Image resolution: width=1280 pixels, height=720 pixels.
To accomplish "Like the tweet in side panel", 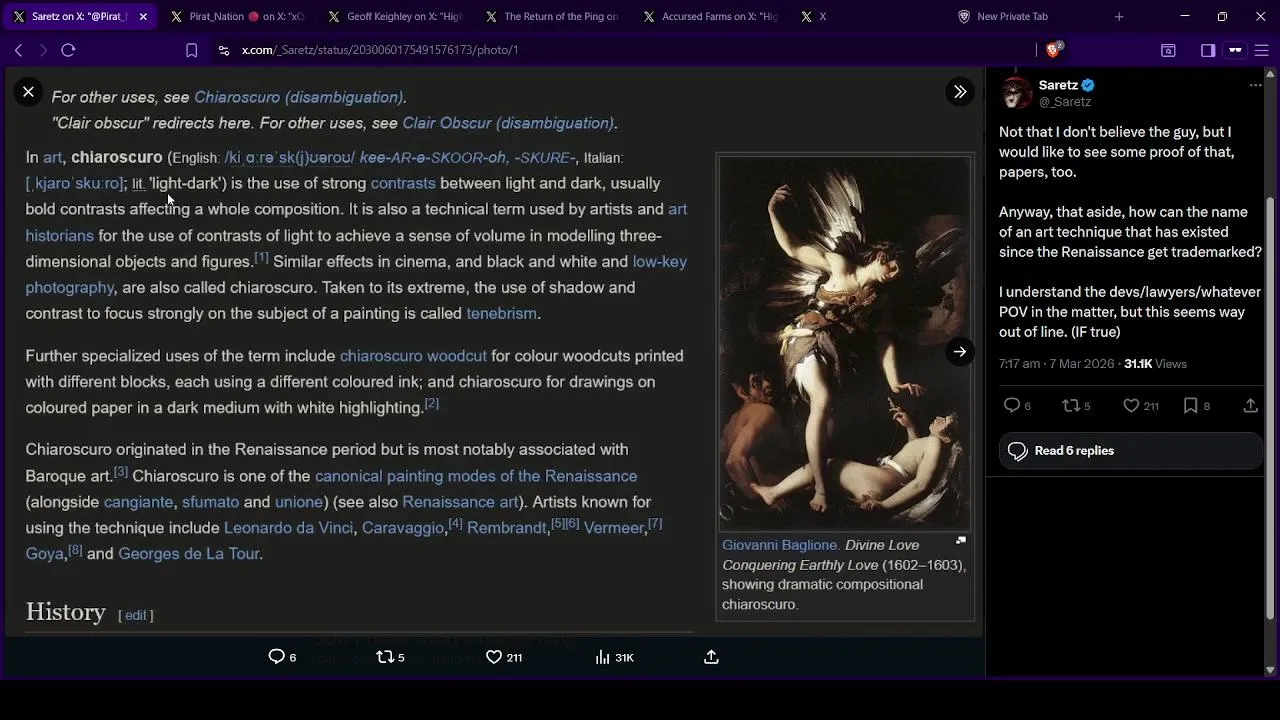I will 1131,405.
